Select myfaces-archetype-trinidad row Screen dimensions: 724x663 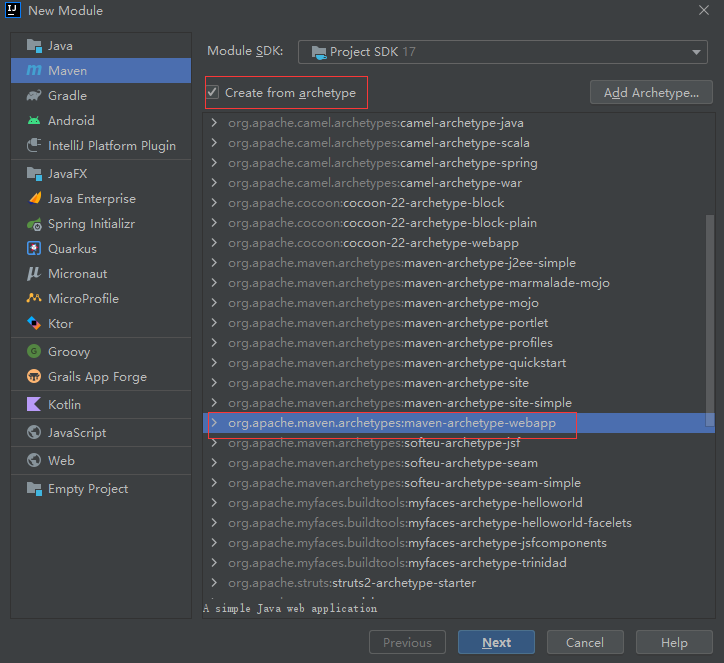[x=459, y=562]
